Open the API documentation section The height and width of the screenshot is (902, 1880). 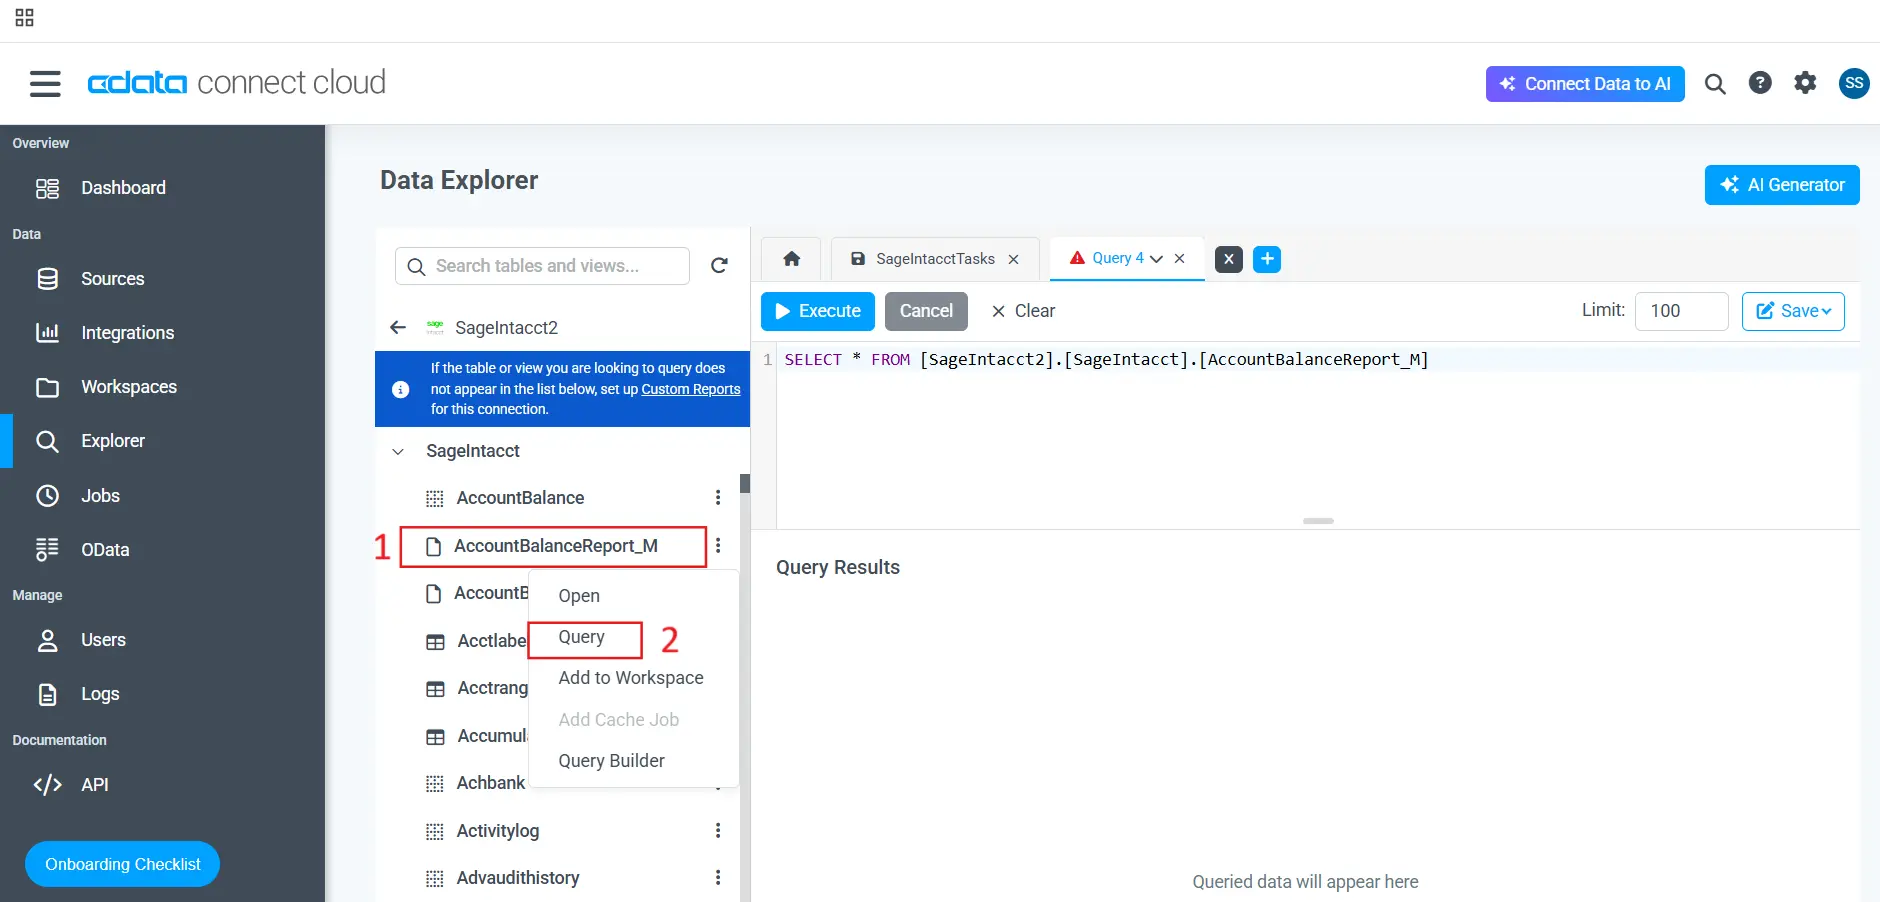coord(95,784)
